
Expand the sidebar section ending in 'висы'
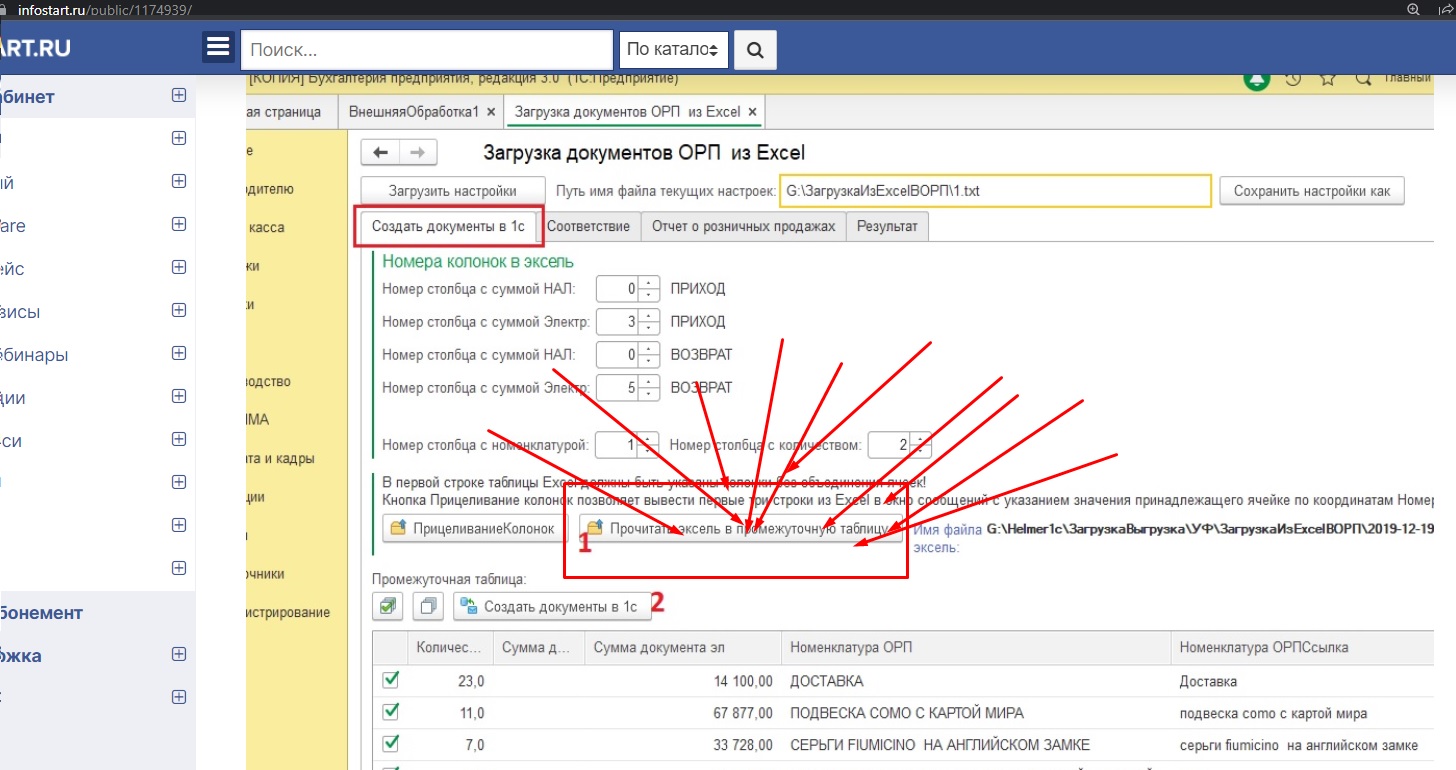179,310
